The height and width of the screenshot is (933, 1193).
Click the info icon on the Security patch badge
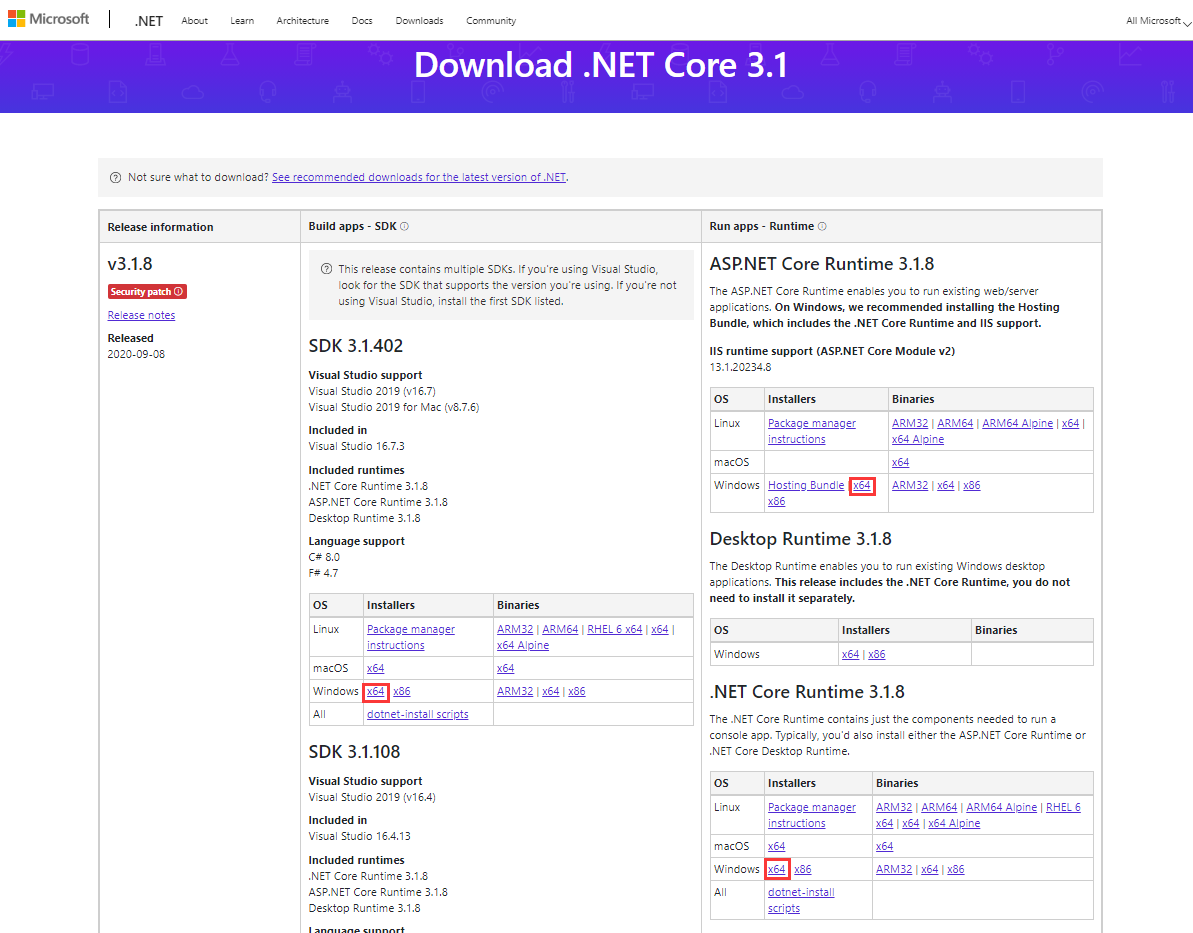click(177, 291)
